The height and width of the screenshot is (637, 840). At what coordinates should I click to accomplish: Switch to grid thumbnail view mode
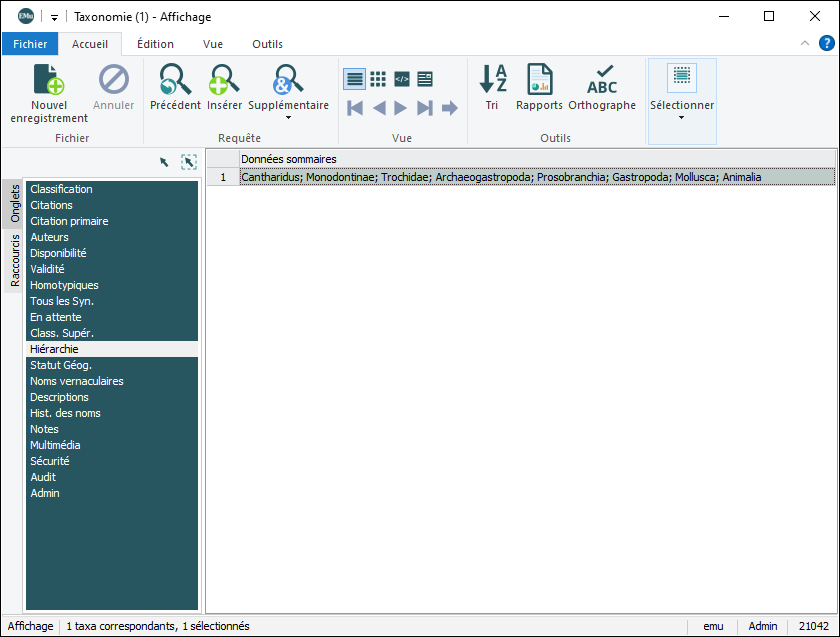378,79
